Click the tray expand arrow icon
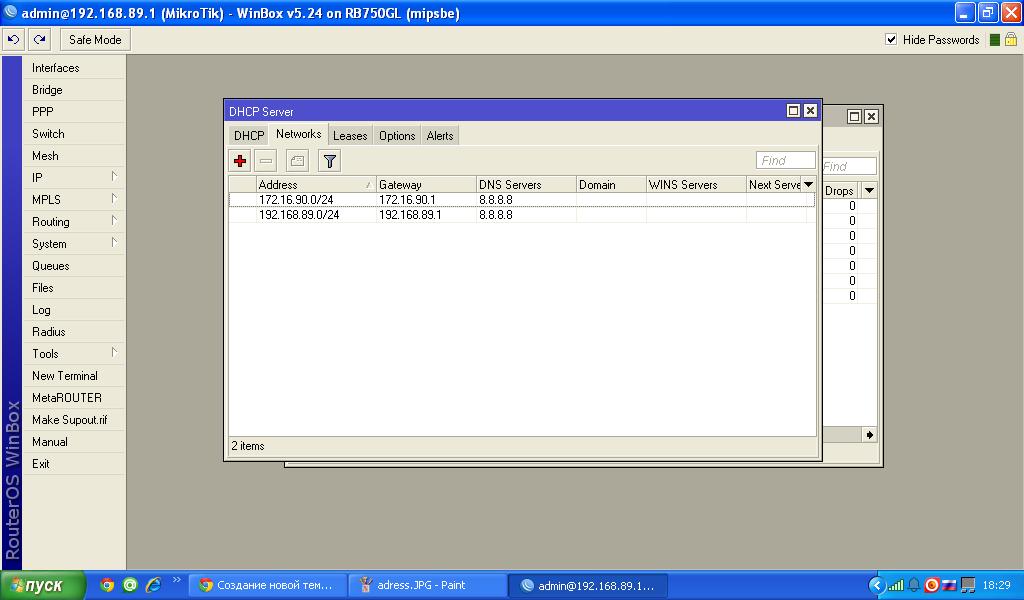Image resolution: width=1024 pixels, height=600 pixels. pos(876,585)
